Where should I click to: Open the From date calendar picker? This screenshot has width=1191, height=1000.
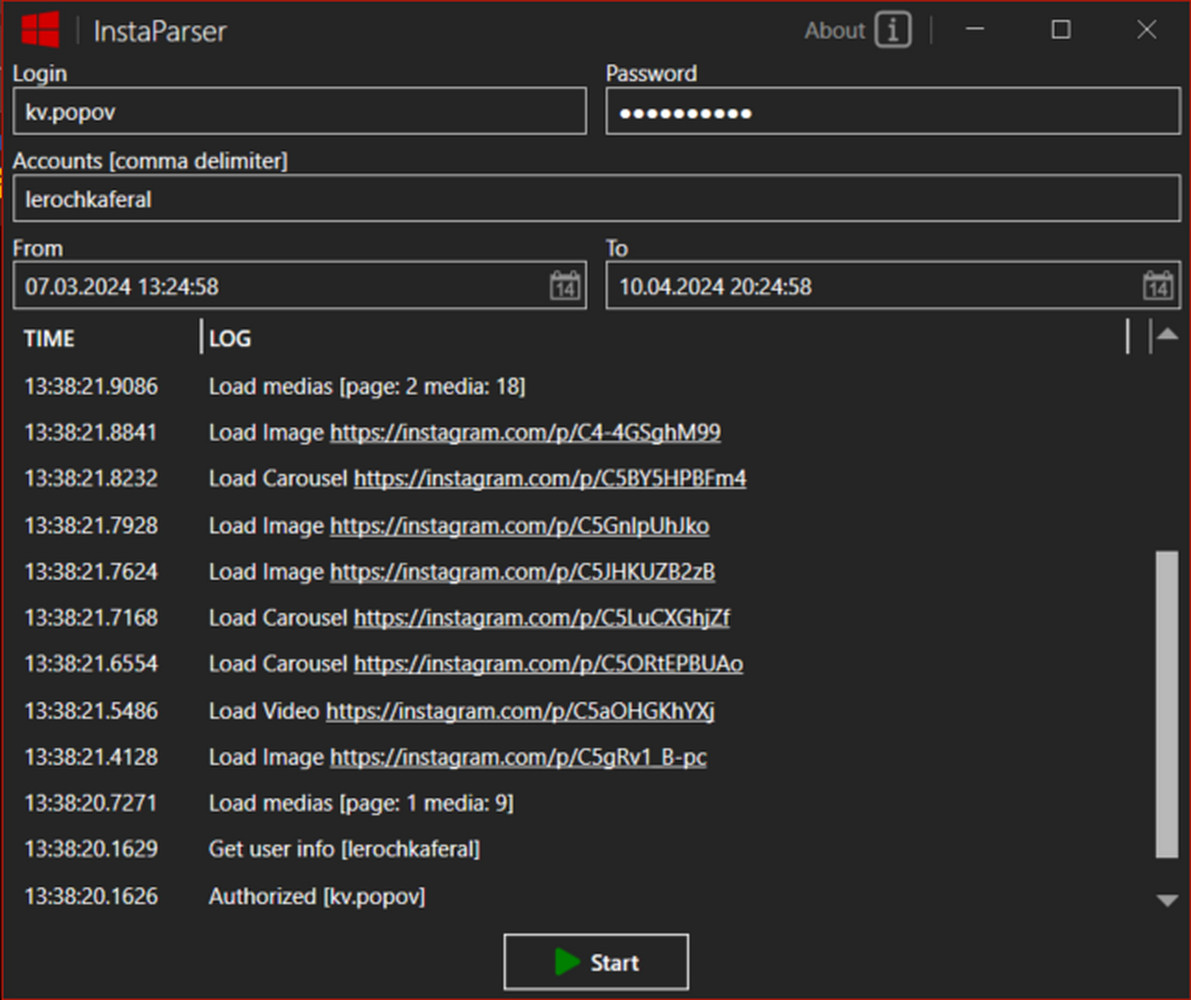tap(565, 286)
